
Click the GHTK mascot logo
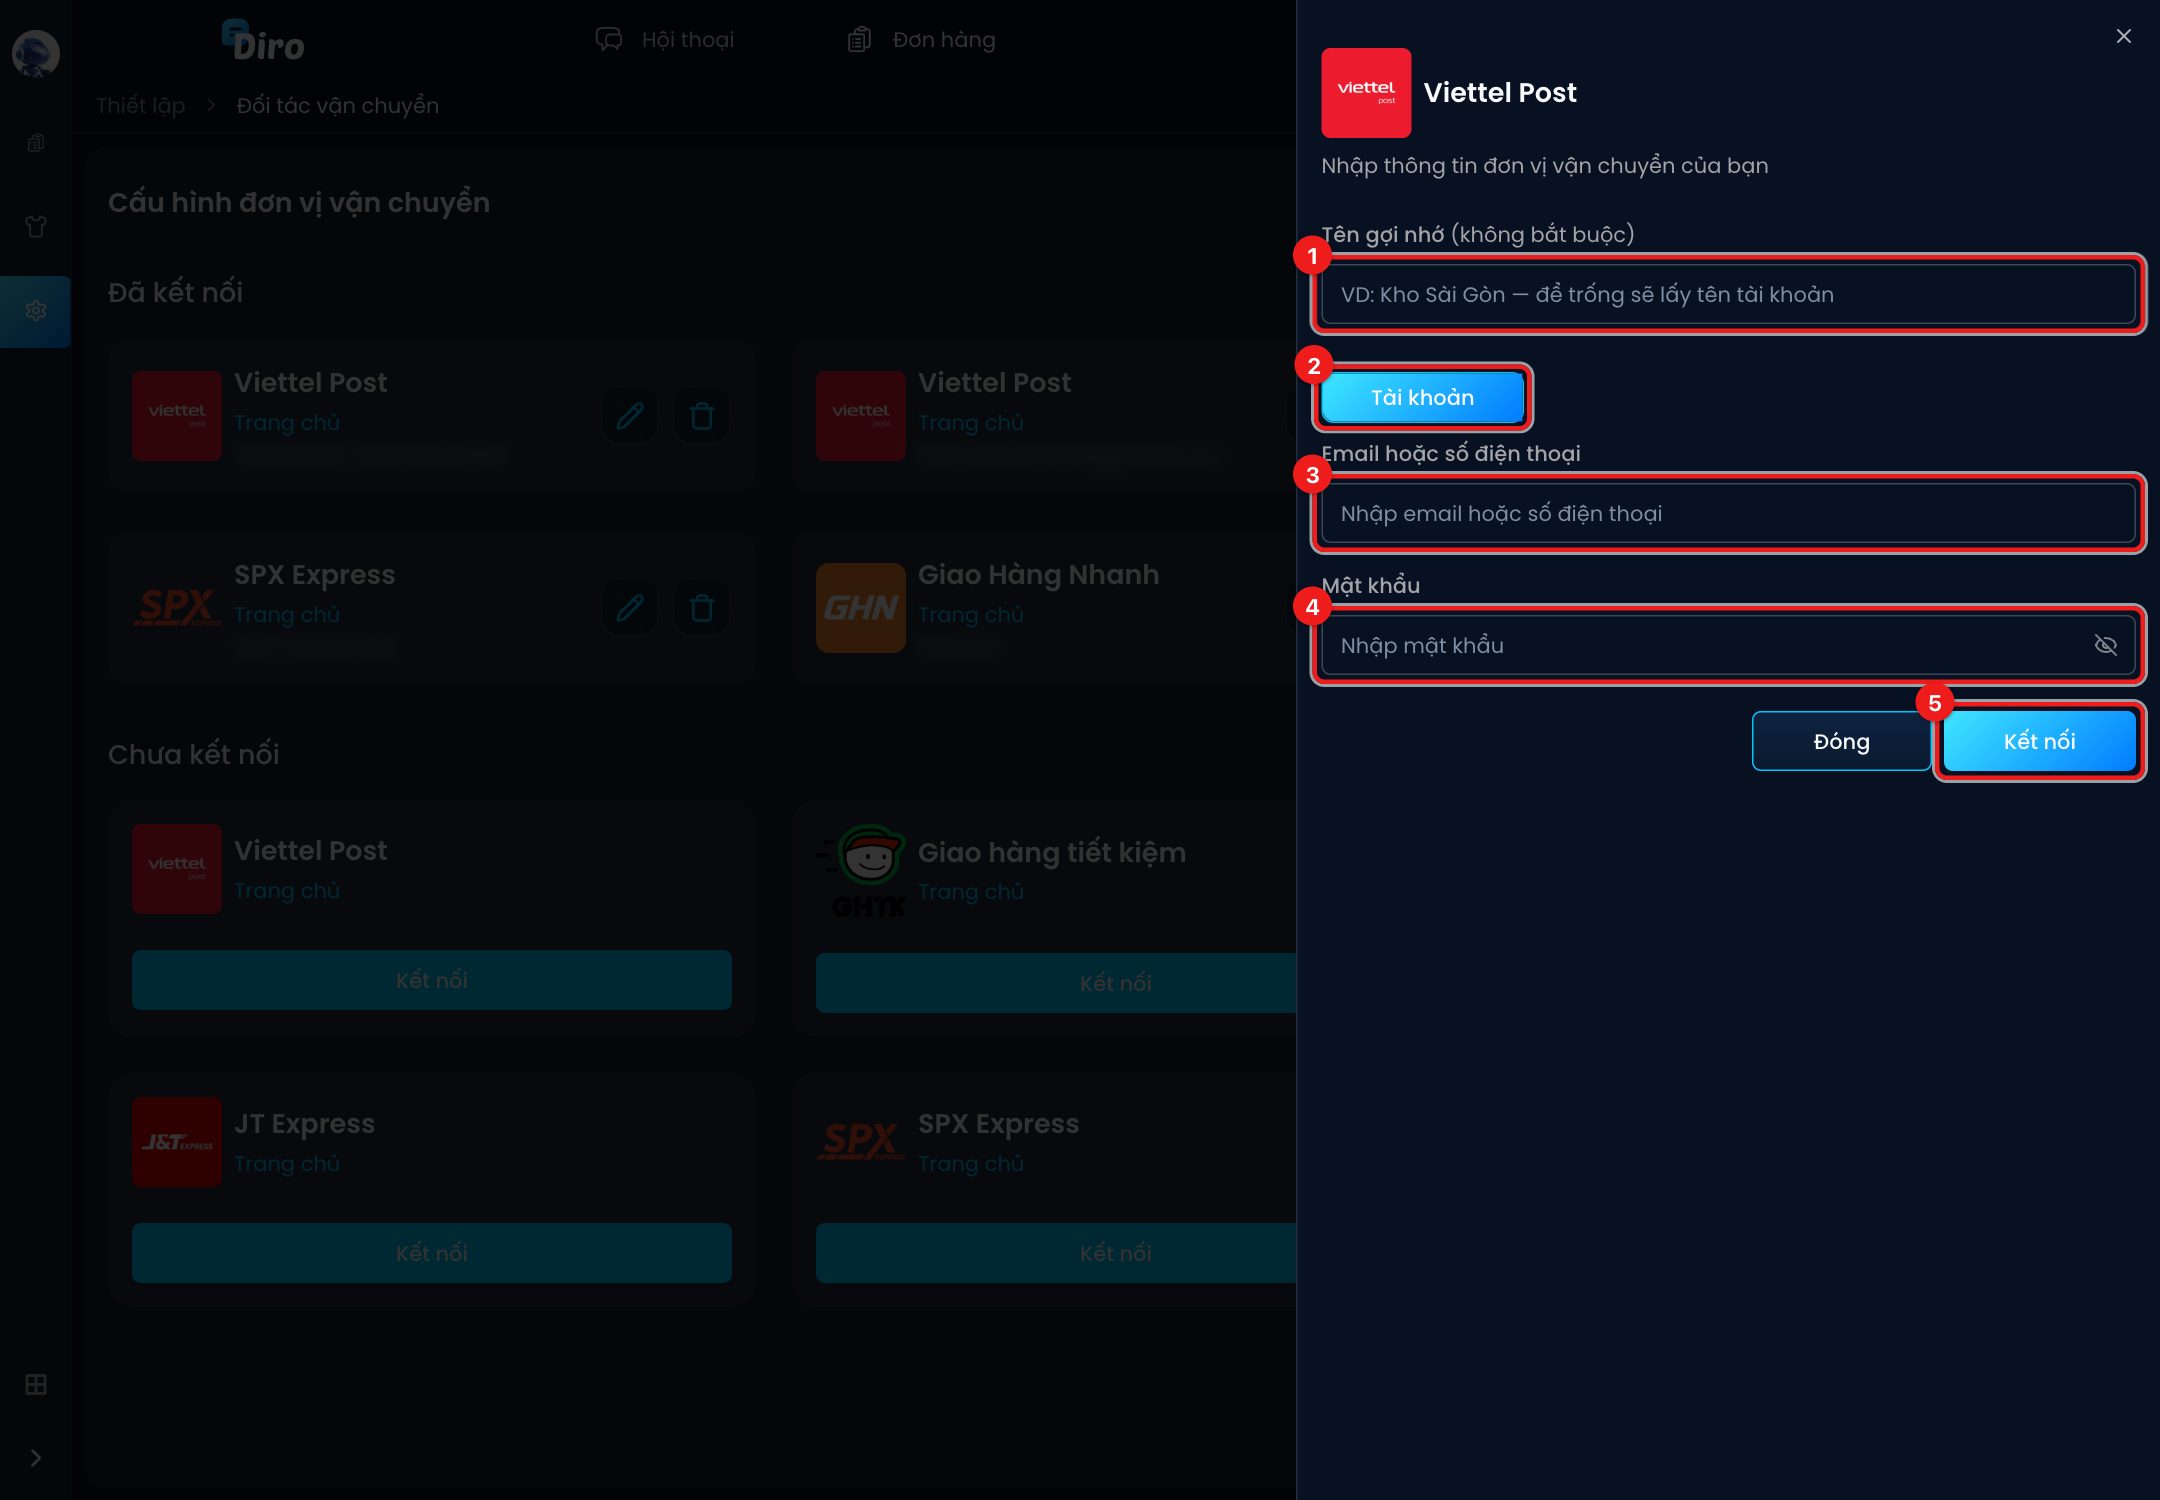click(x=862, y=870)
